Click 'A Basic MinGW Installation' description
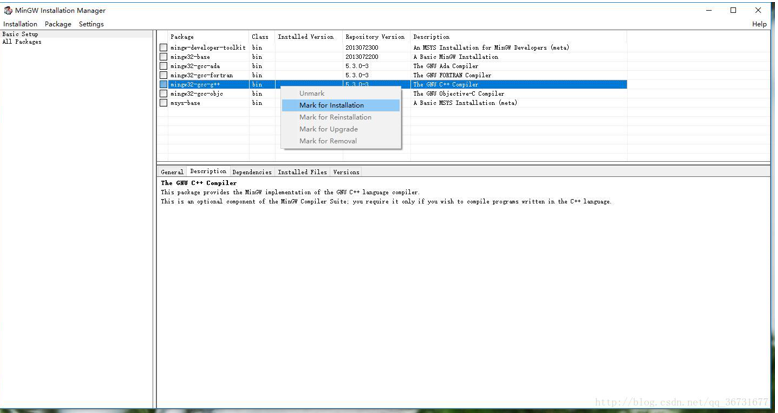This screenshot has height=413, width=778. click(455, 57)
